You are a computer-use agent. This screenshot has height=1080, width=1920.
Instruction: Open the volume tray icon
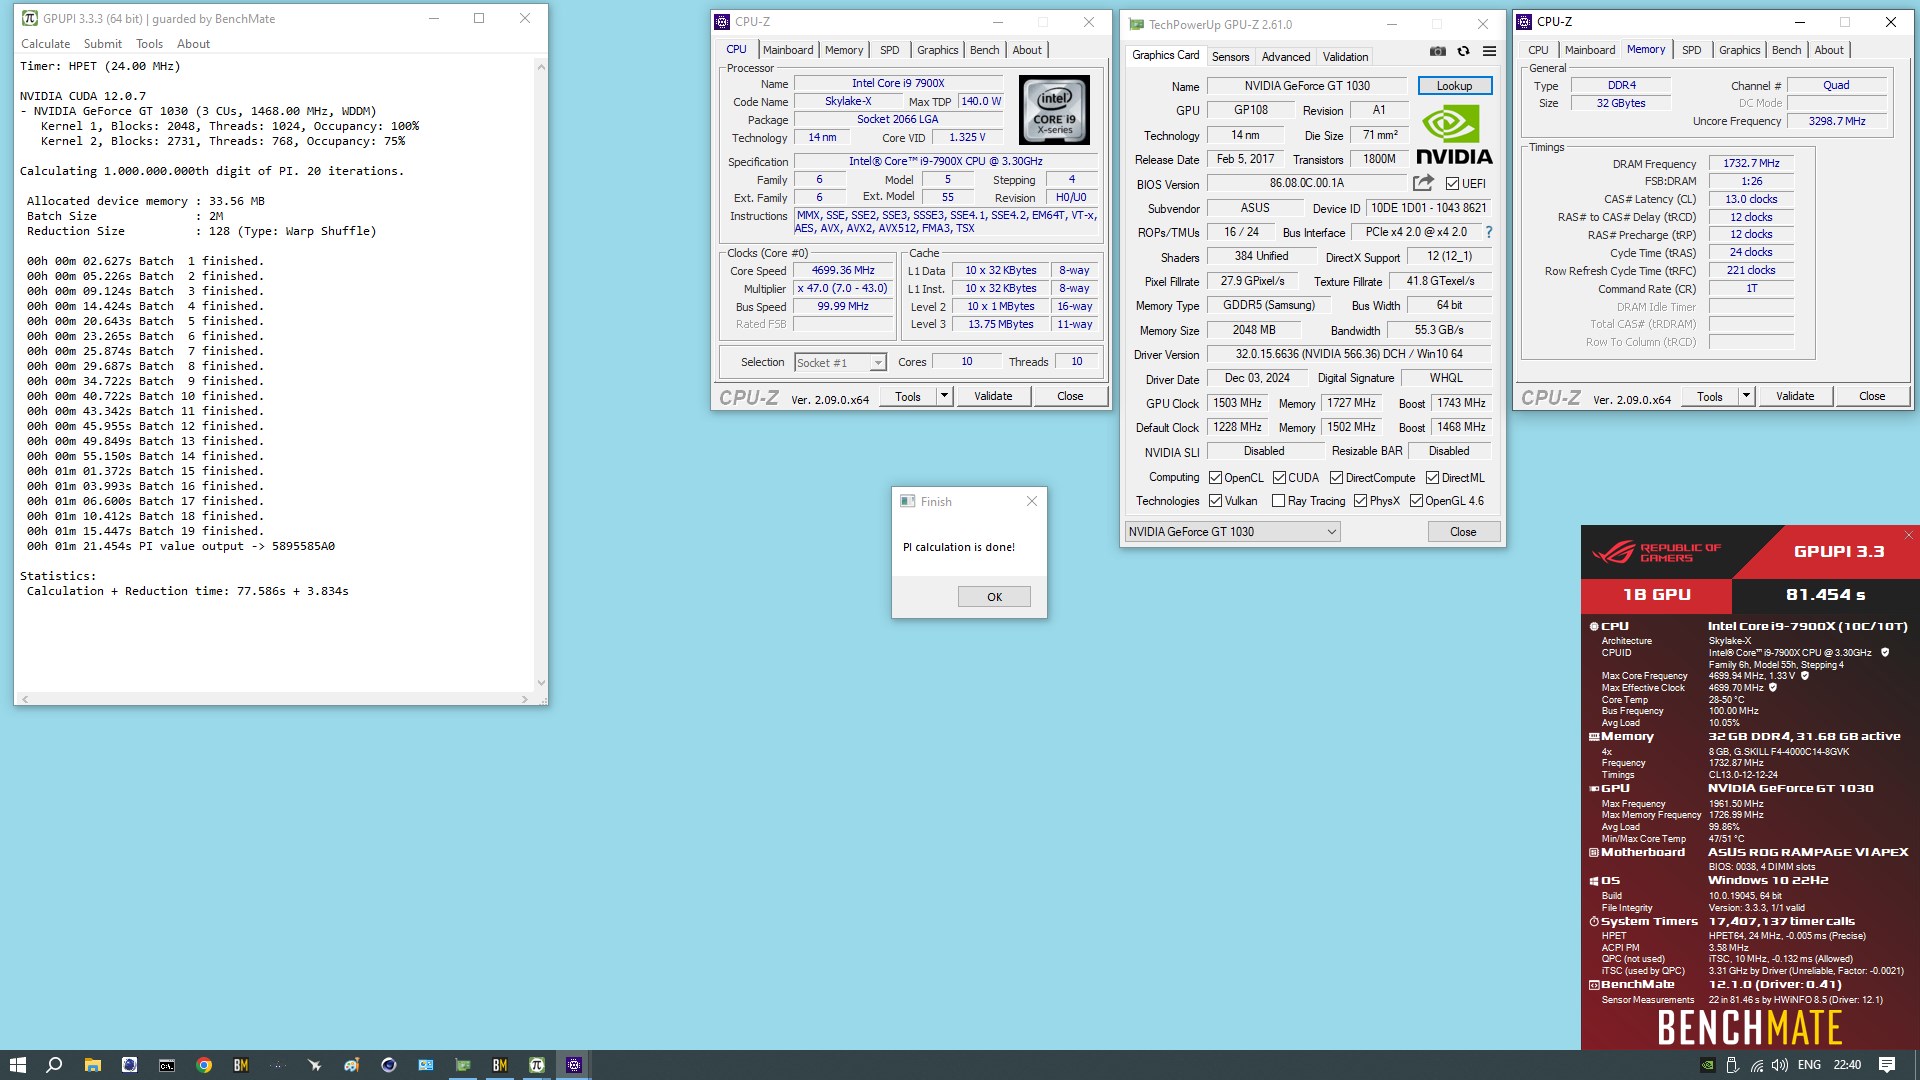(1781, 1065)
